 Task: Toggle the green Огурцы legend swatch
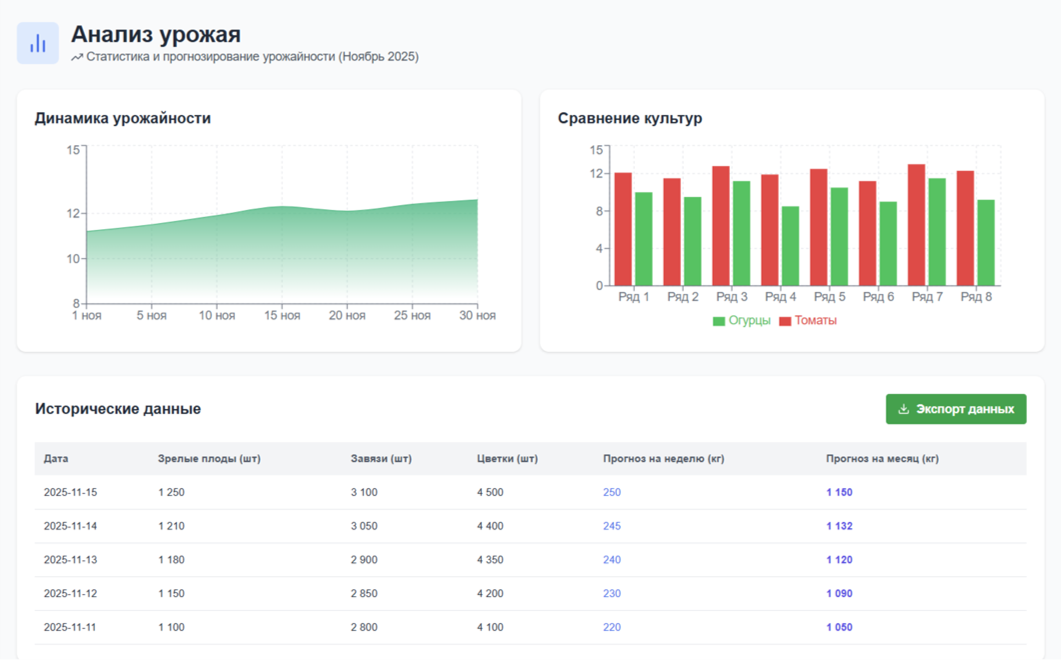[x=718, y=321]
